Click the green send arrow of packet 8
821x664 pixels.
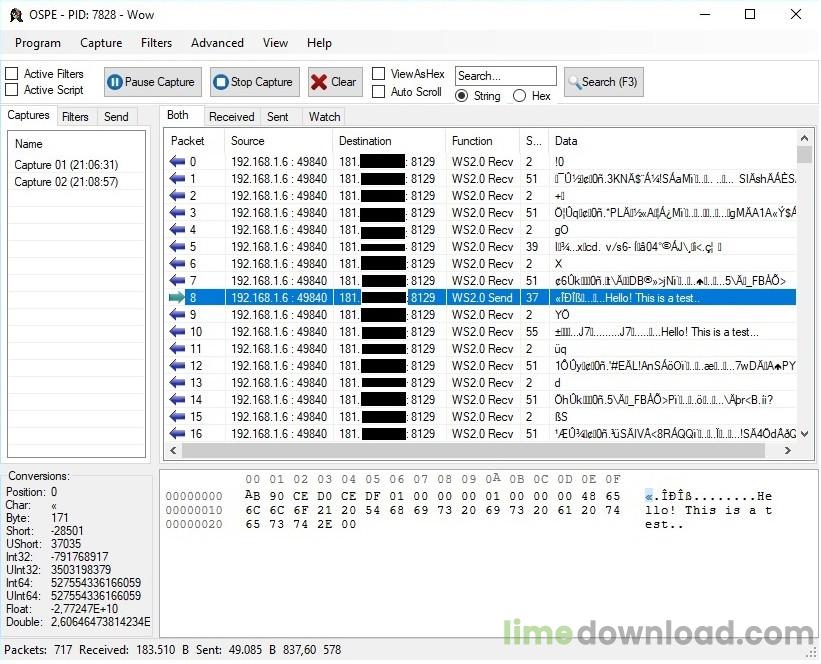pos(177,297)
